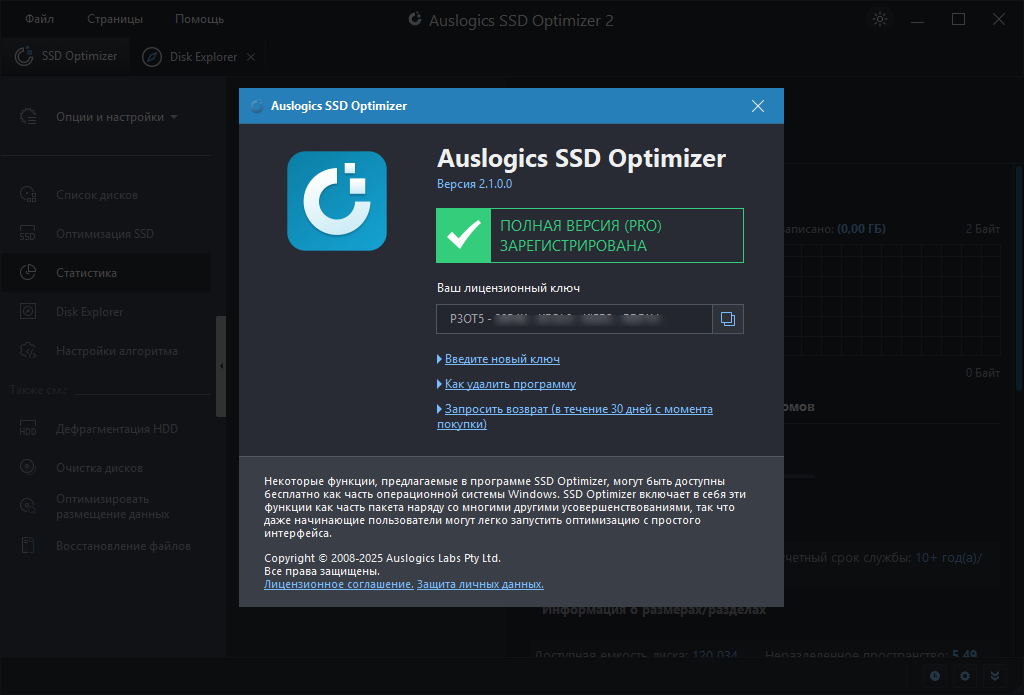Open 'Защита личных данных' link
Screen dimensions: 1024x695
[x=480, y=584]
